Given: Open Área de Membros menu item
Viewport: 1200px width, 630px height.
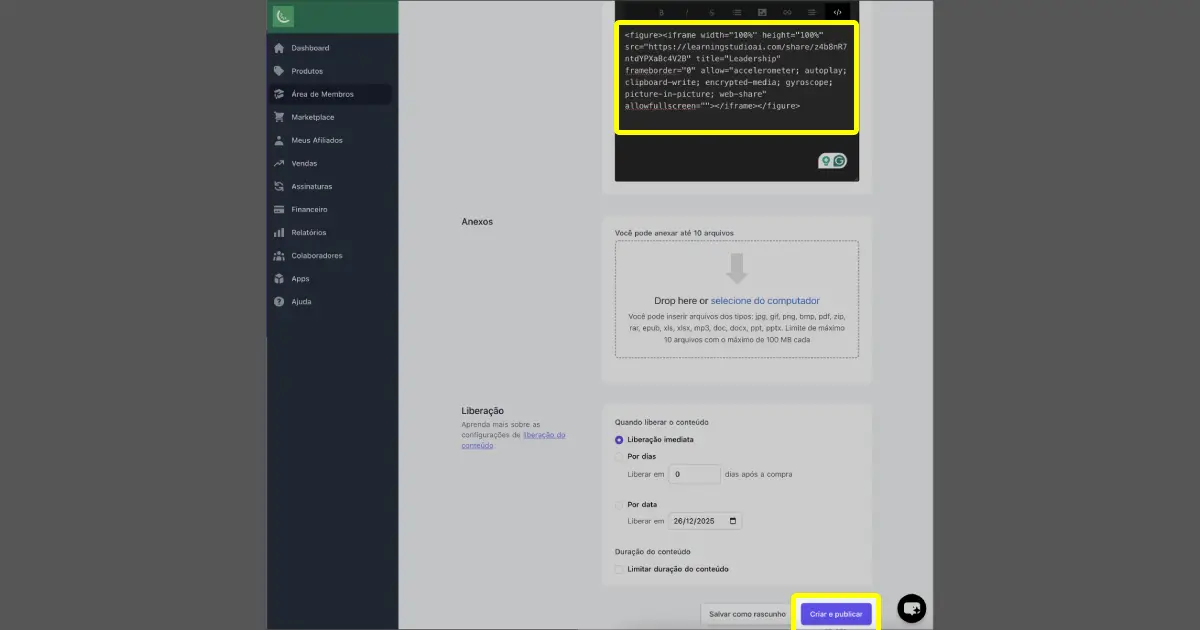Looking at the screenshot, I should click(329, 94).
